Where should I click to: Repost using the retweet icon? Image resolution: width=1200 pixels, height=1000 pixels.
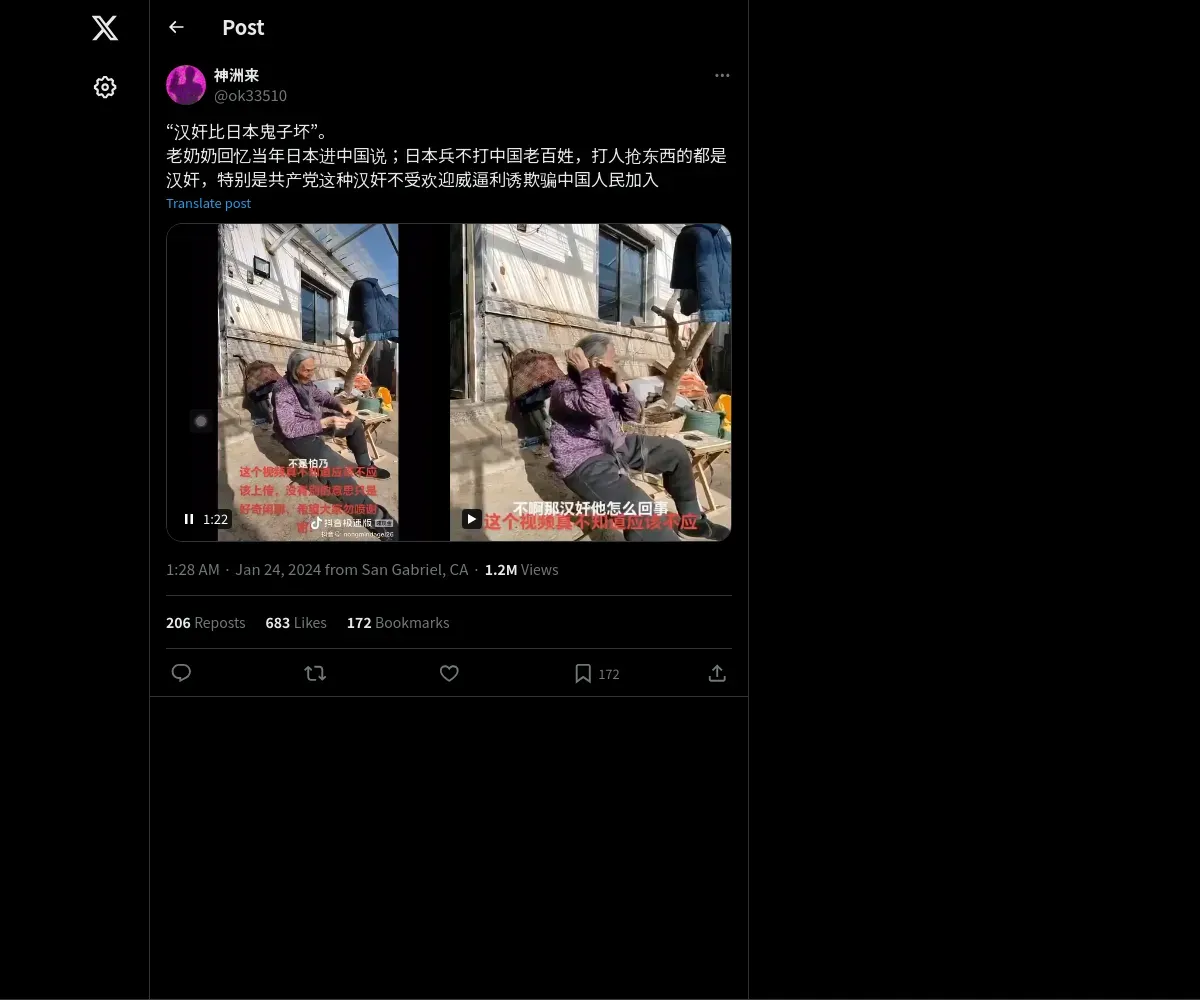(x=315, y=673)
